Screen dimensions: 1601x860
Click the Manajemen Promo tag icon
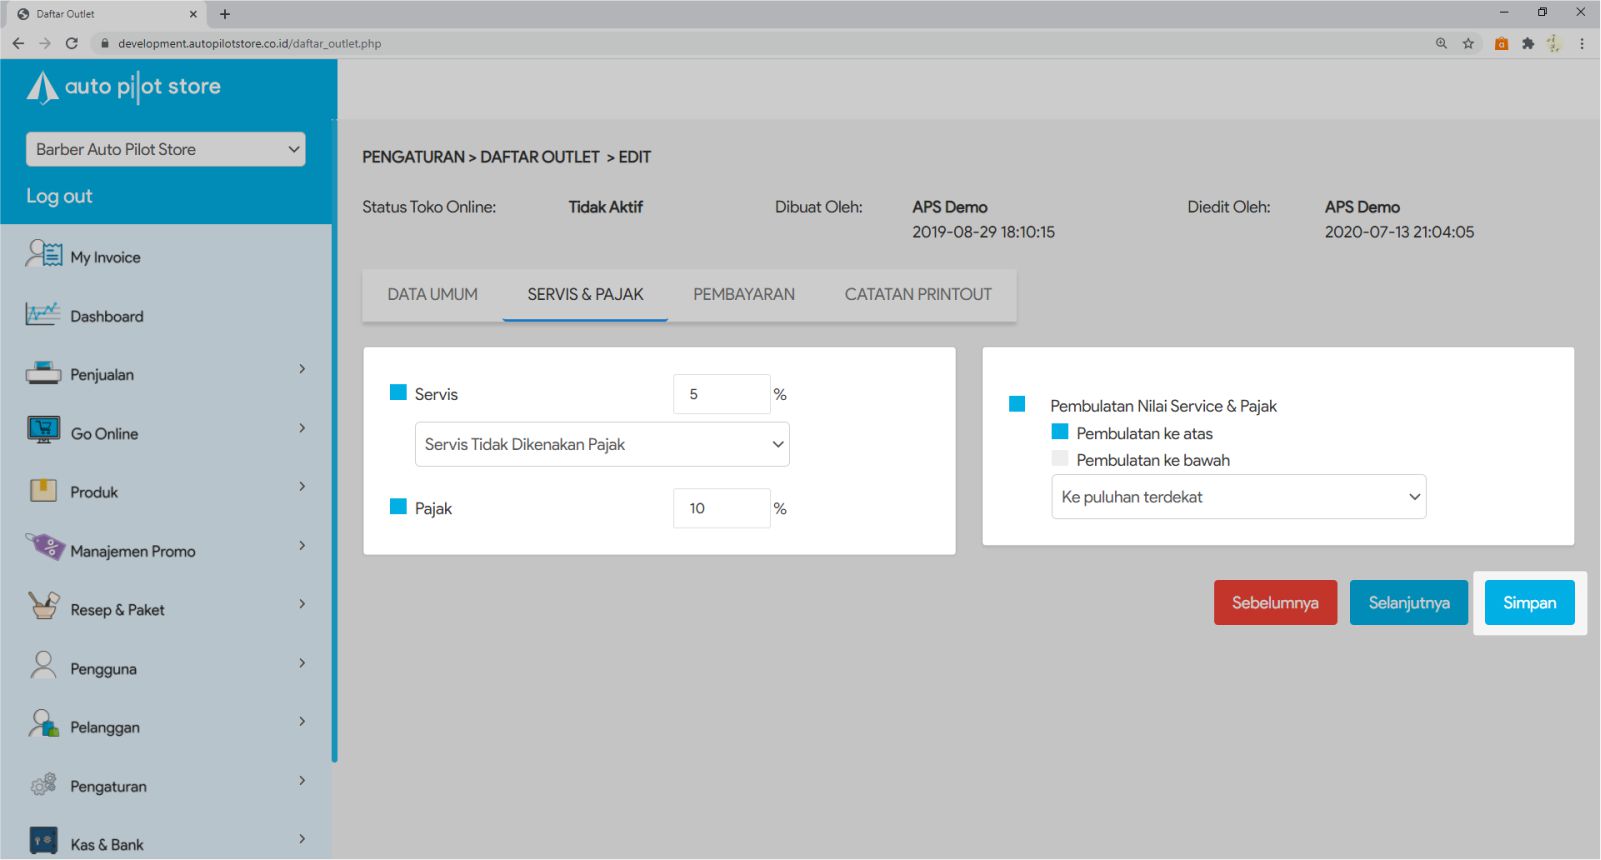click(44, 548)
